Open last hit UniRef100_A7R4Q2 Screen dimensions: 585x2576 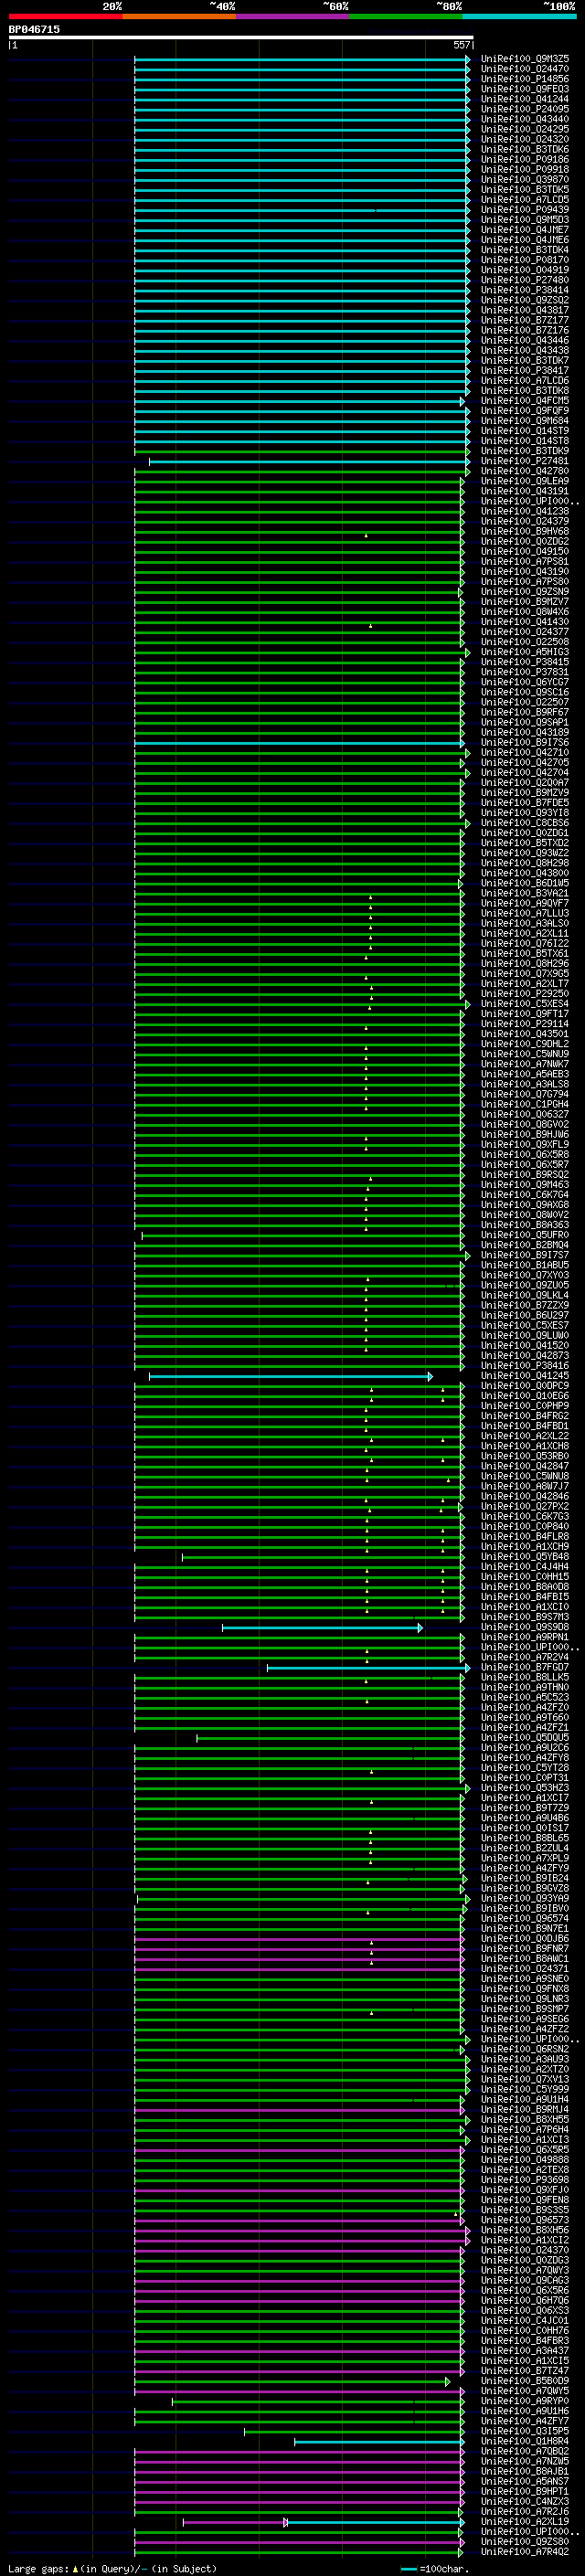tap(525, 2551)
